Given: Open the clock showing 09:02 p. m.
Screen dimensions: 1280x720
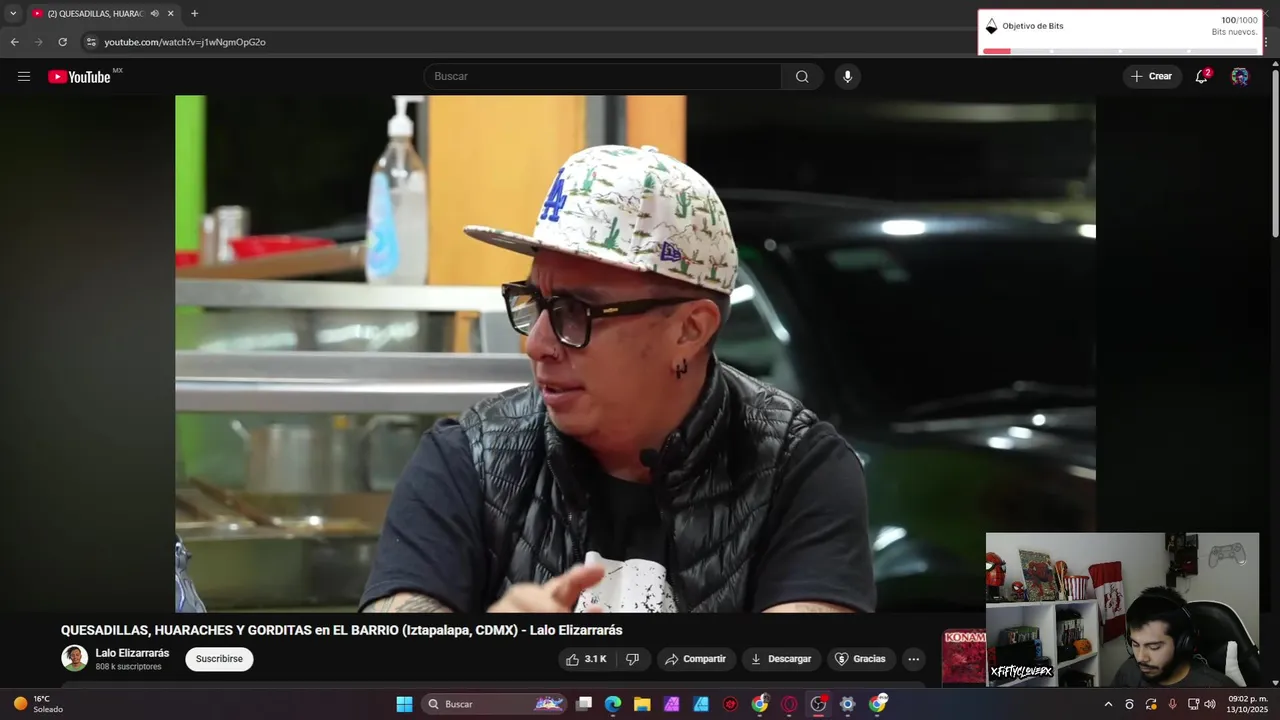Looking at the screenshot, I should coord(1246,704).
